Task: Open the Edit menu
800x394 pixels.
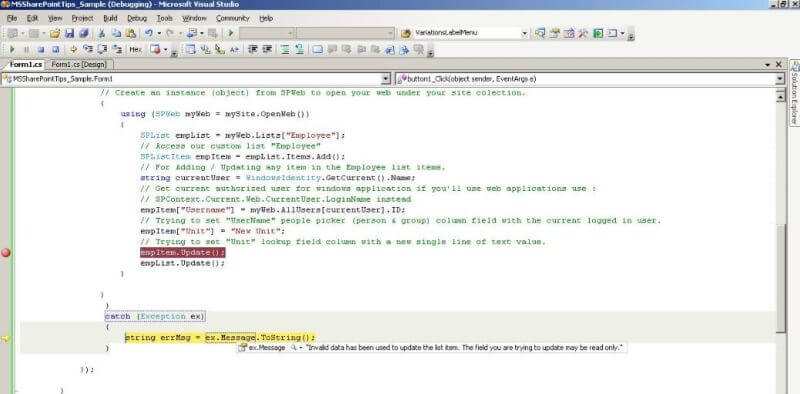Action: [33, 18]
